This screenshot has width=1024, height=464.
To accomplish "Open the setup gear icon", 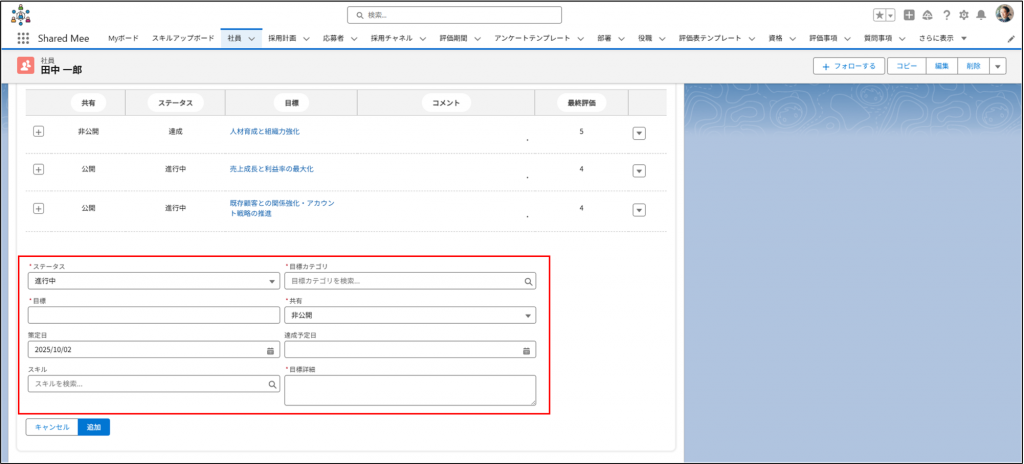I will [x=963, y=15].
